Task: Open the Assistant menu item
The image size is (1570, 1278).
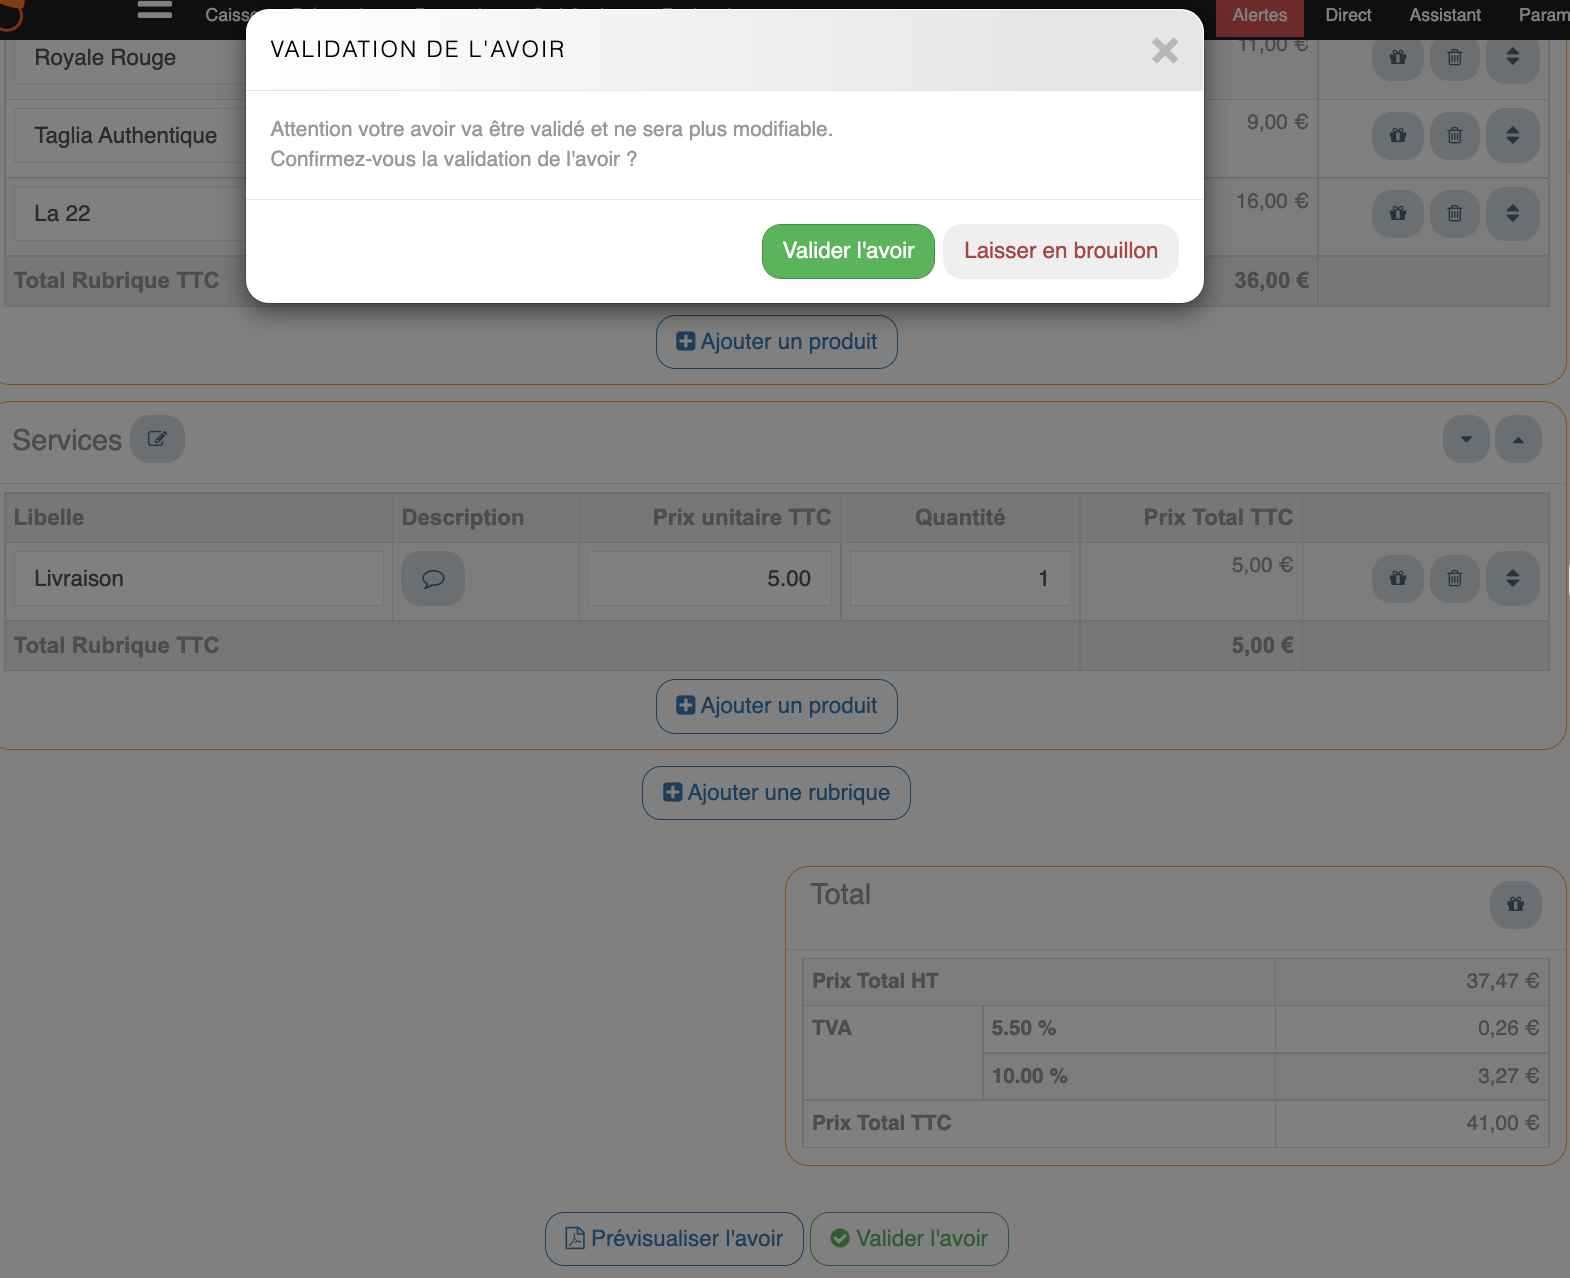Action: tap(1444, 15)
